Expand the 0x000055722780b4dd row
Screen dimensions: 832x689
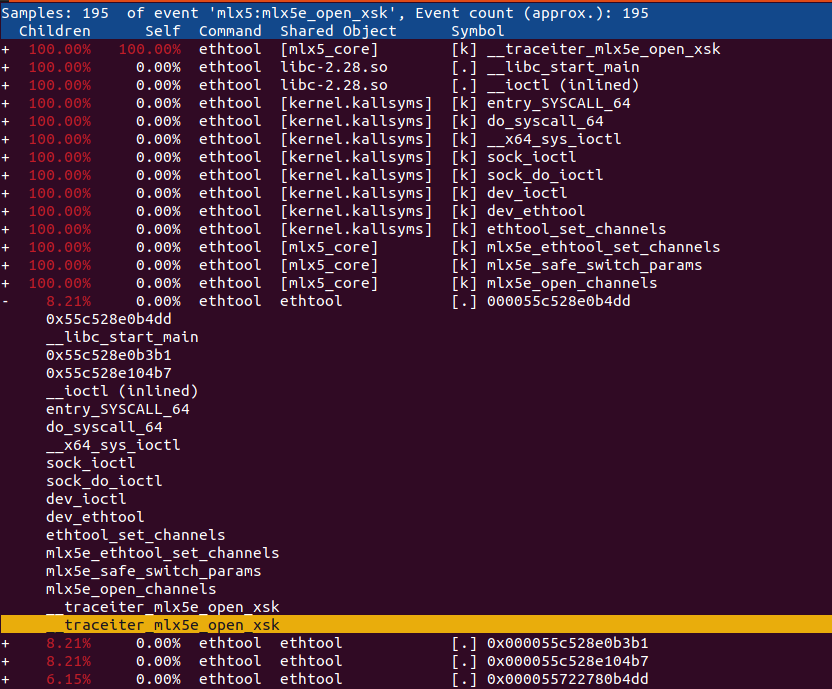(x=5, y=679)
